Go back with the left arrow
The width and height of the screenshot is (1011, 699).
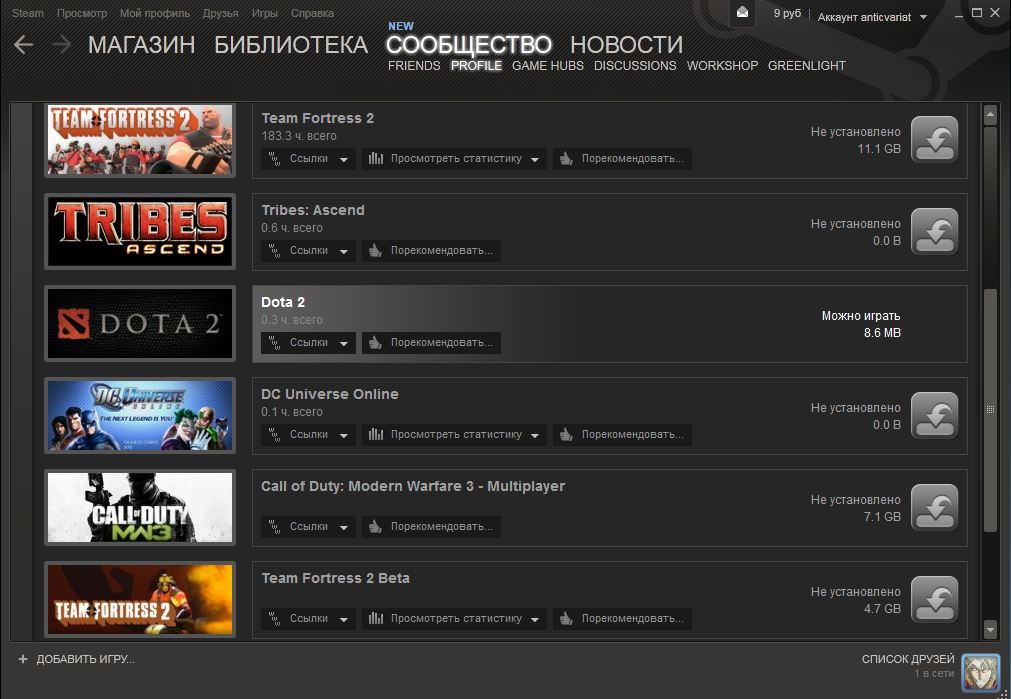(x=23, y=44)
